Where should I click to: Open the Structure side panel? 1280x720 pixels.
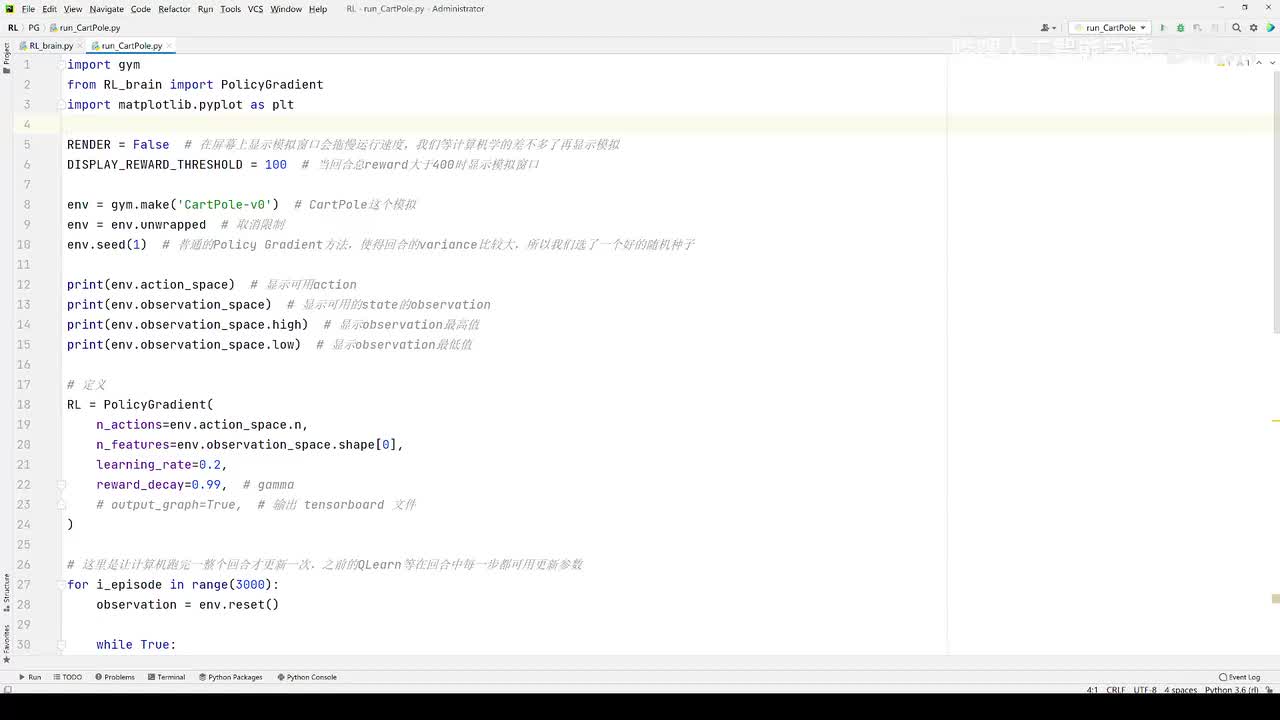[6, 592]
